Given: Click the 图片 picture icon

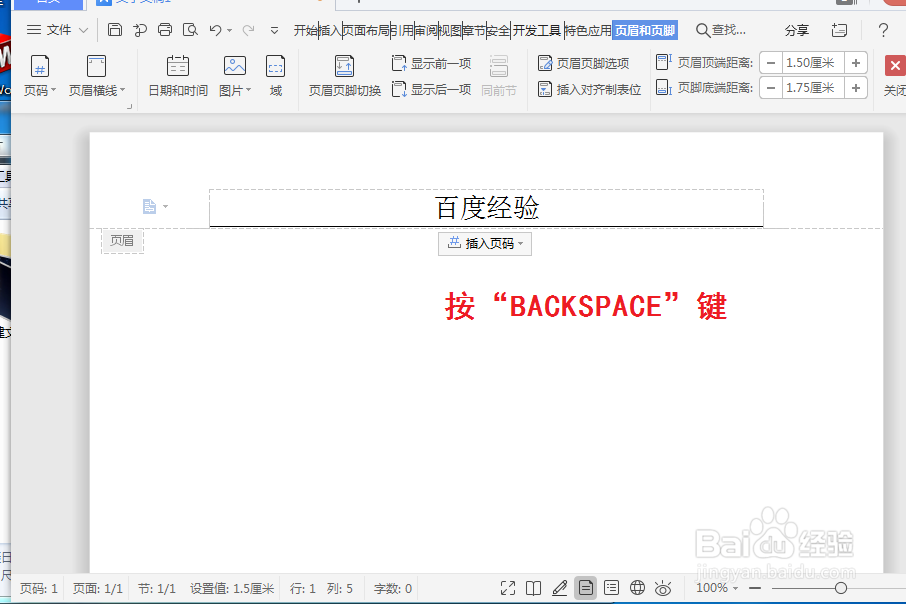Looking at the screenshot, I should [235, 66].
